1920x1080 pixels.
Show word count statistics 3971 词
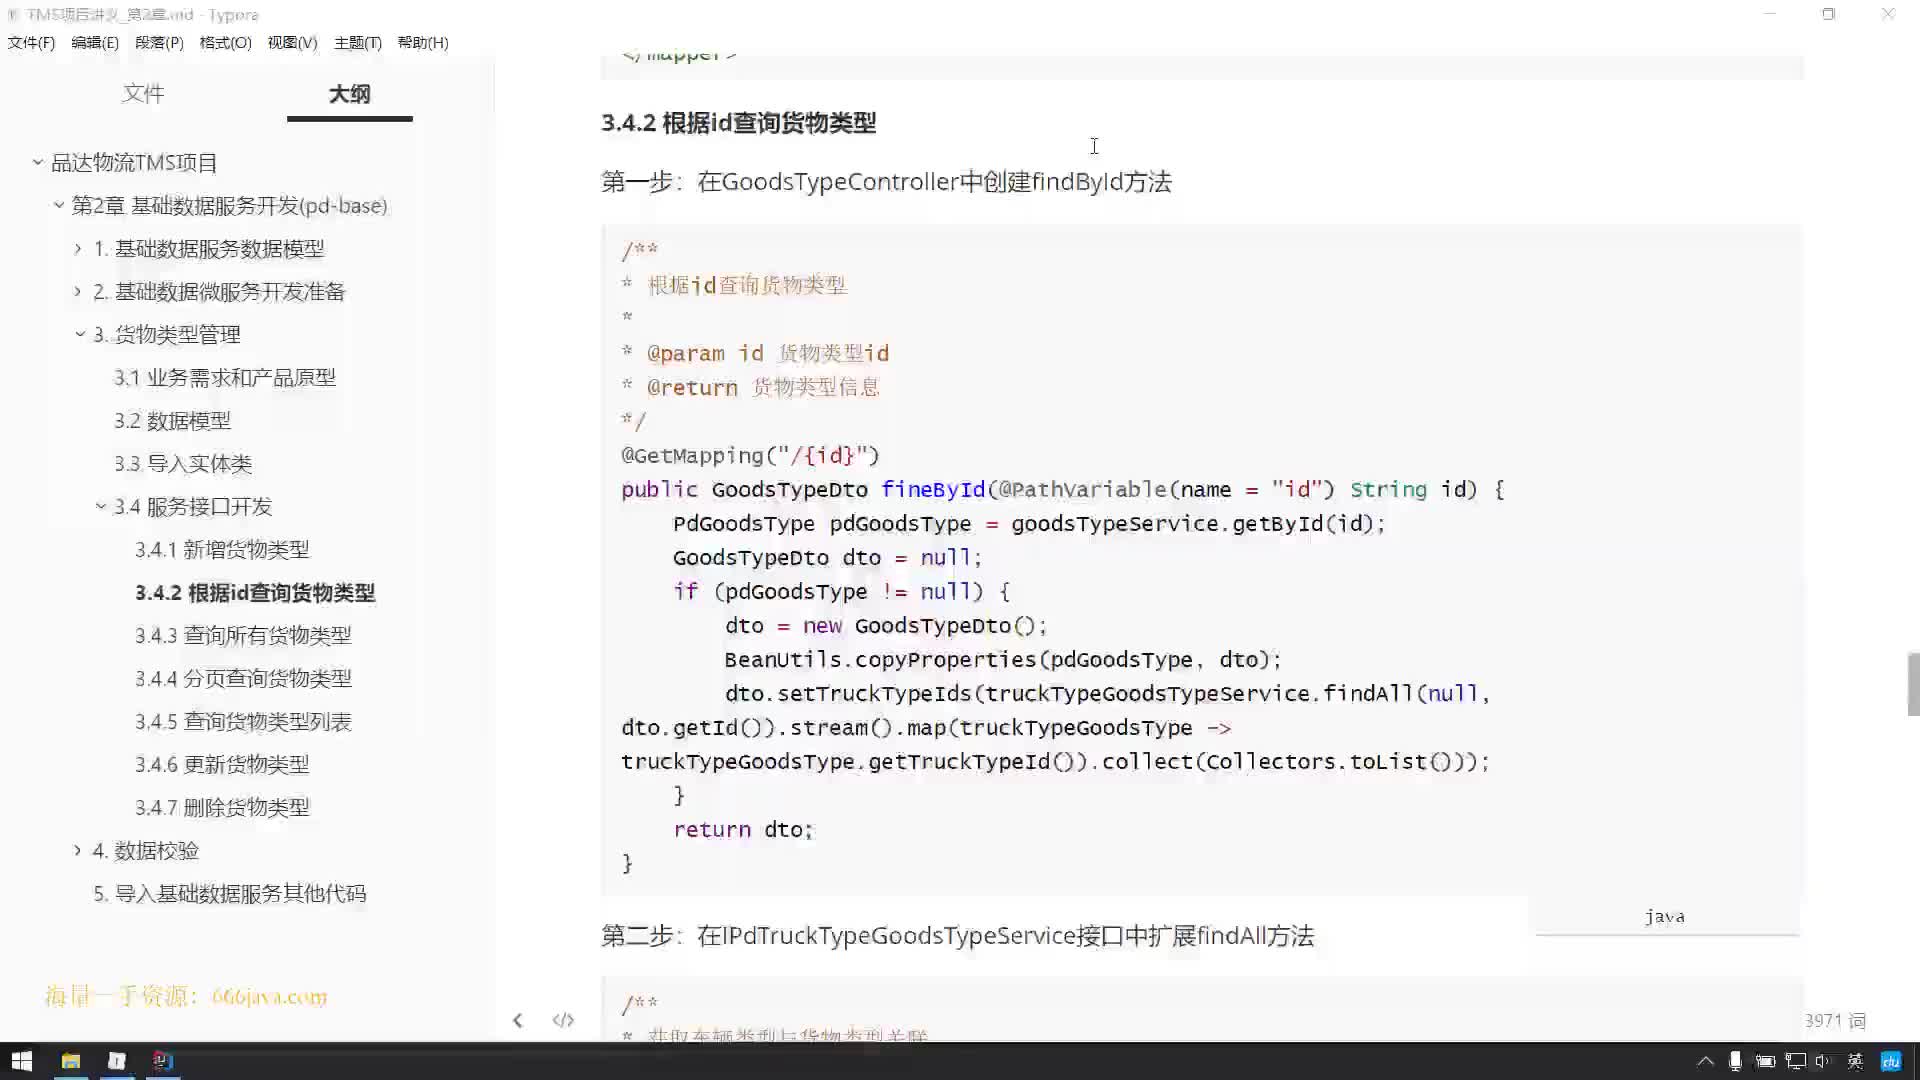[1835, 1020]
